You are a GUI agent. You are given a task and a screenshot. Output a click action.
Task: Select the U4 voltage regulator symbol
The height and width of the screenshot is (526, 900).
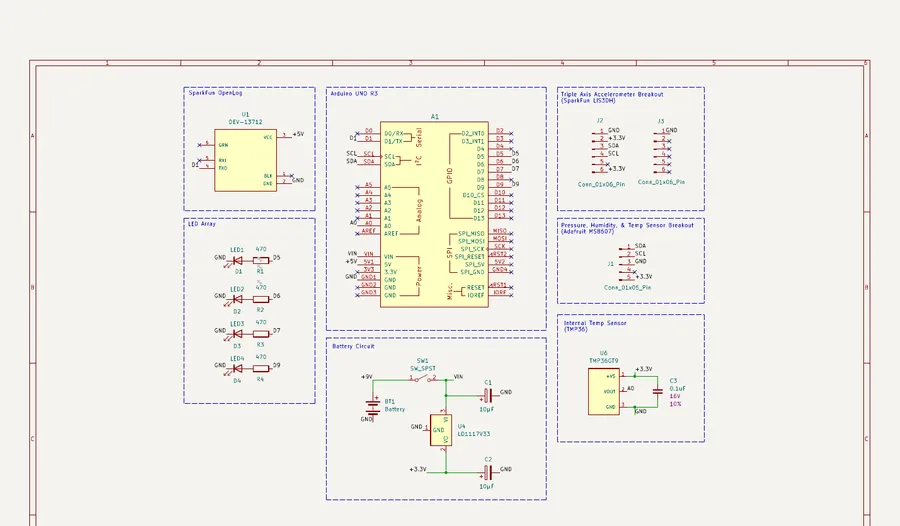point(441,430)
